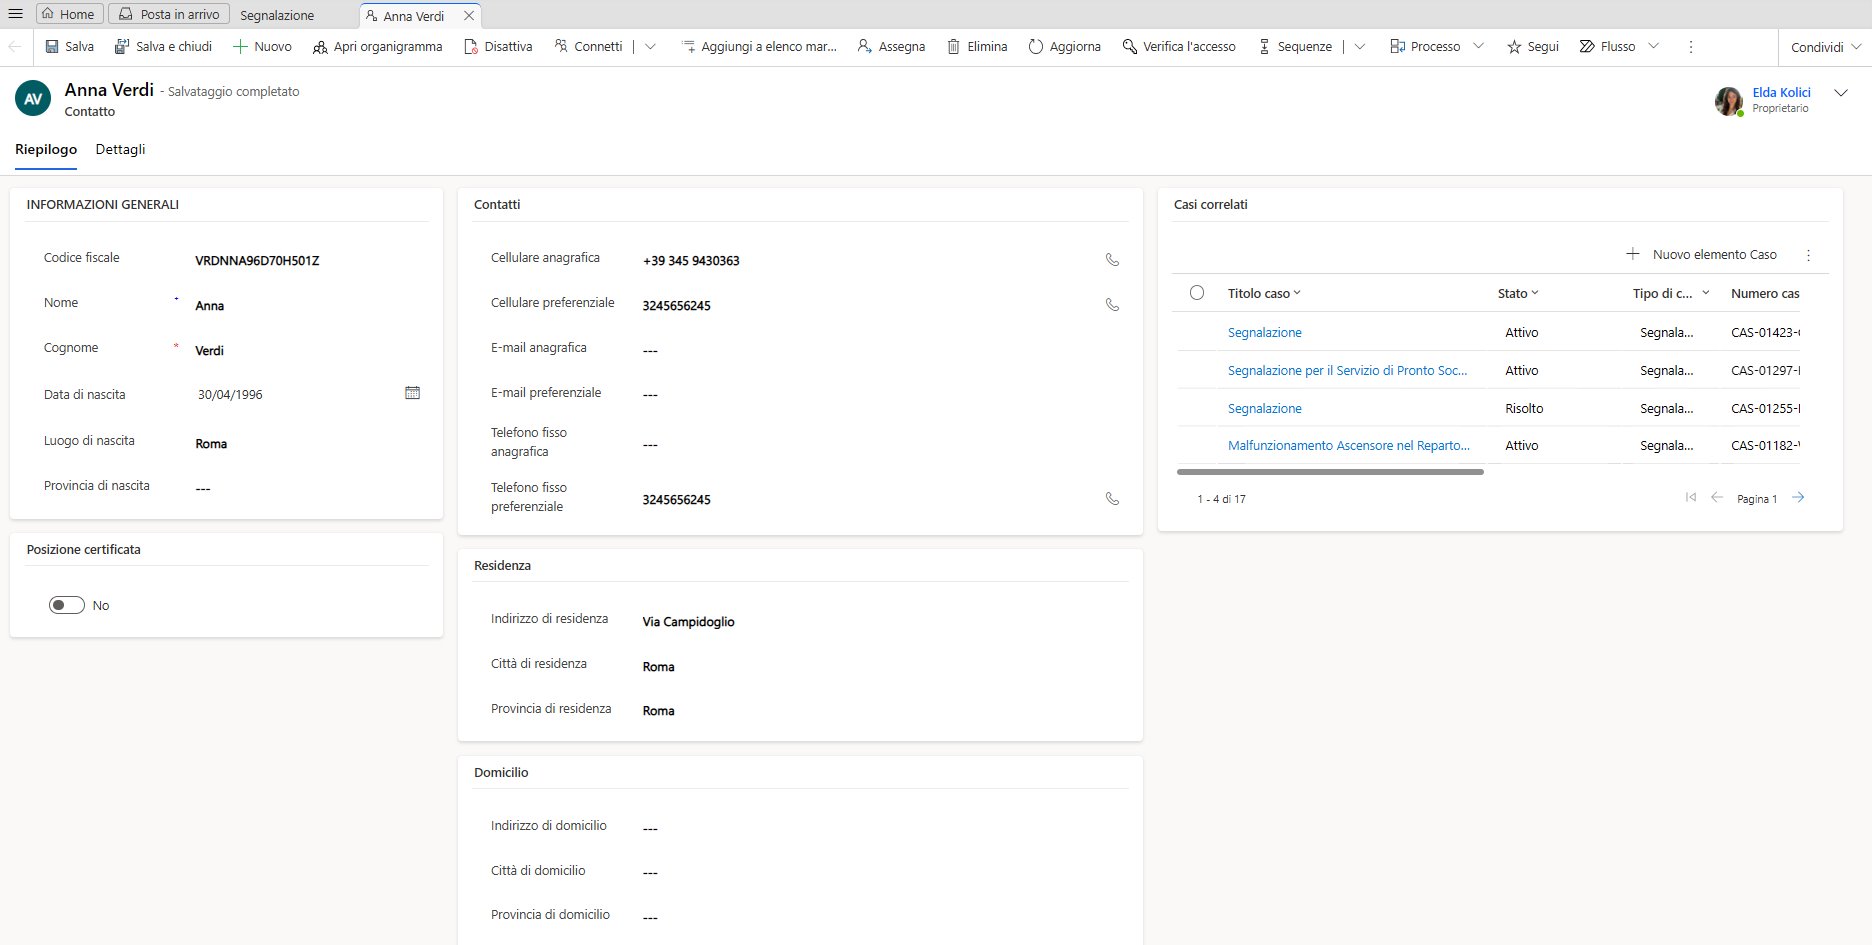Click Nuovo elemento Caso button
This screenshot has width=1872, height=945.
(x=1701, y=255)
